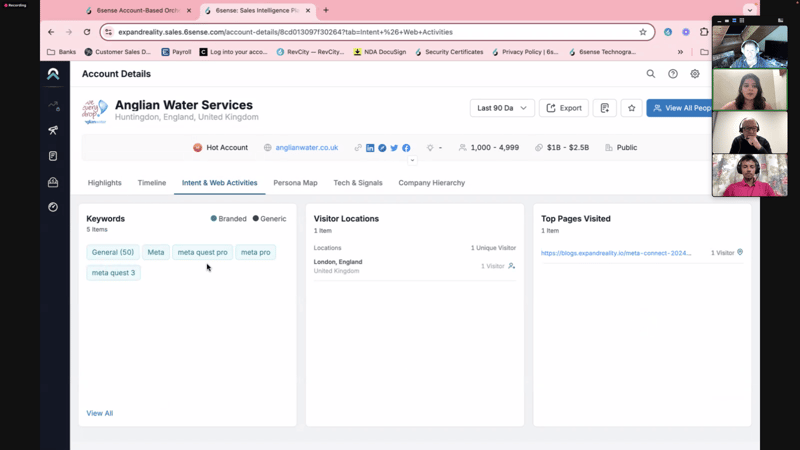Click the copy link chain icon
The image size is (800, 450).
358,148
